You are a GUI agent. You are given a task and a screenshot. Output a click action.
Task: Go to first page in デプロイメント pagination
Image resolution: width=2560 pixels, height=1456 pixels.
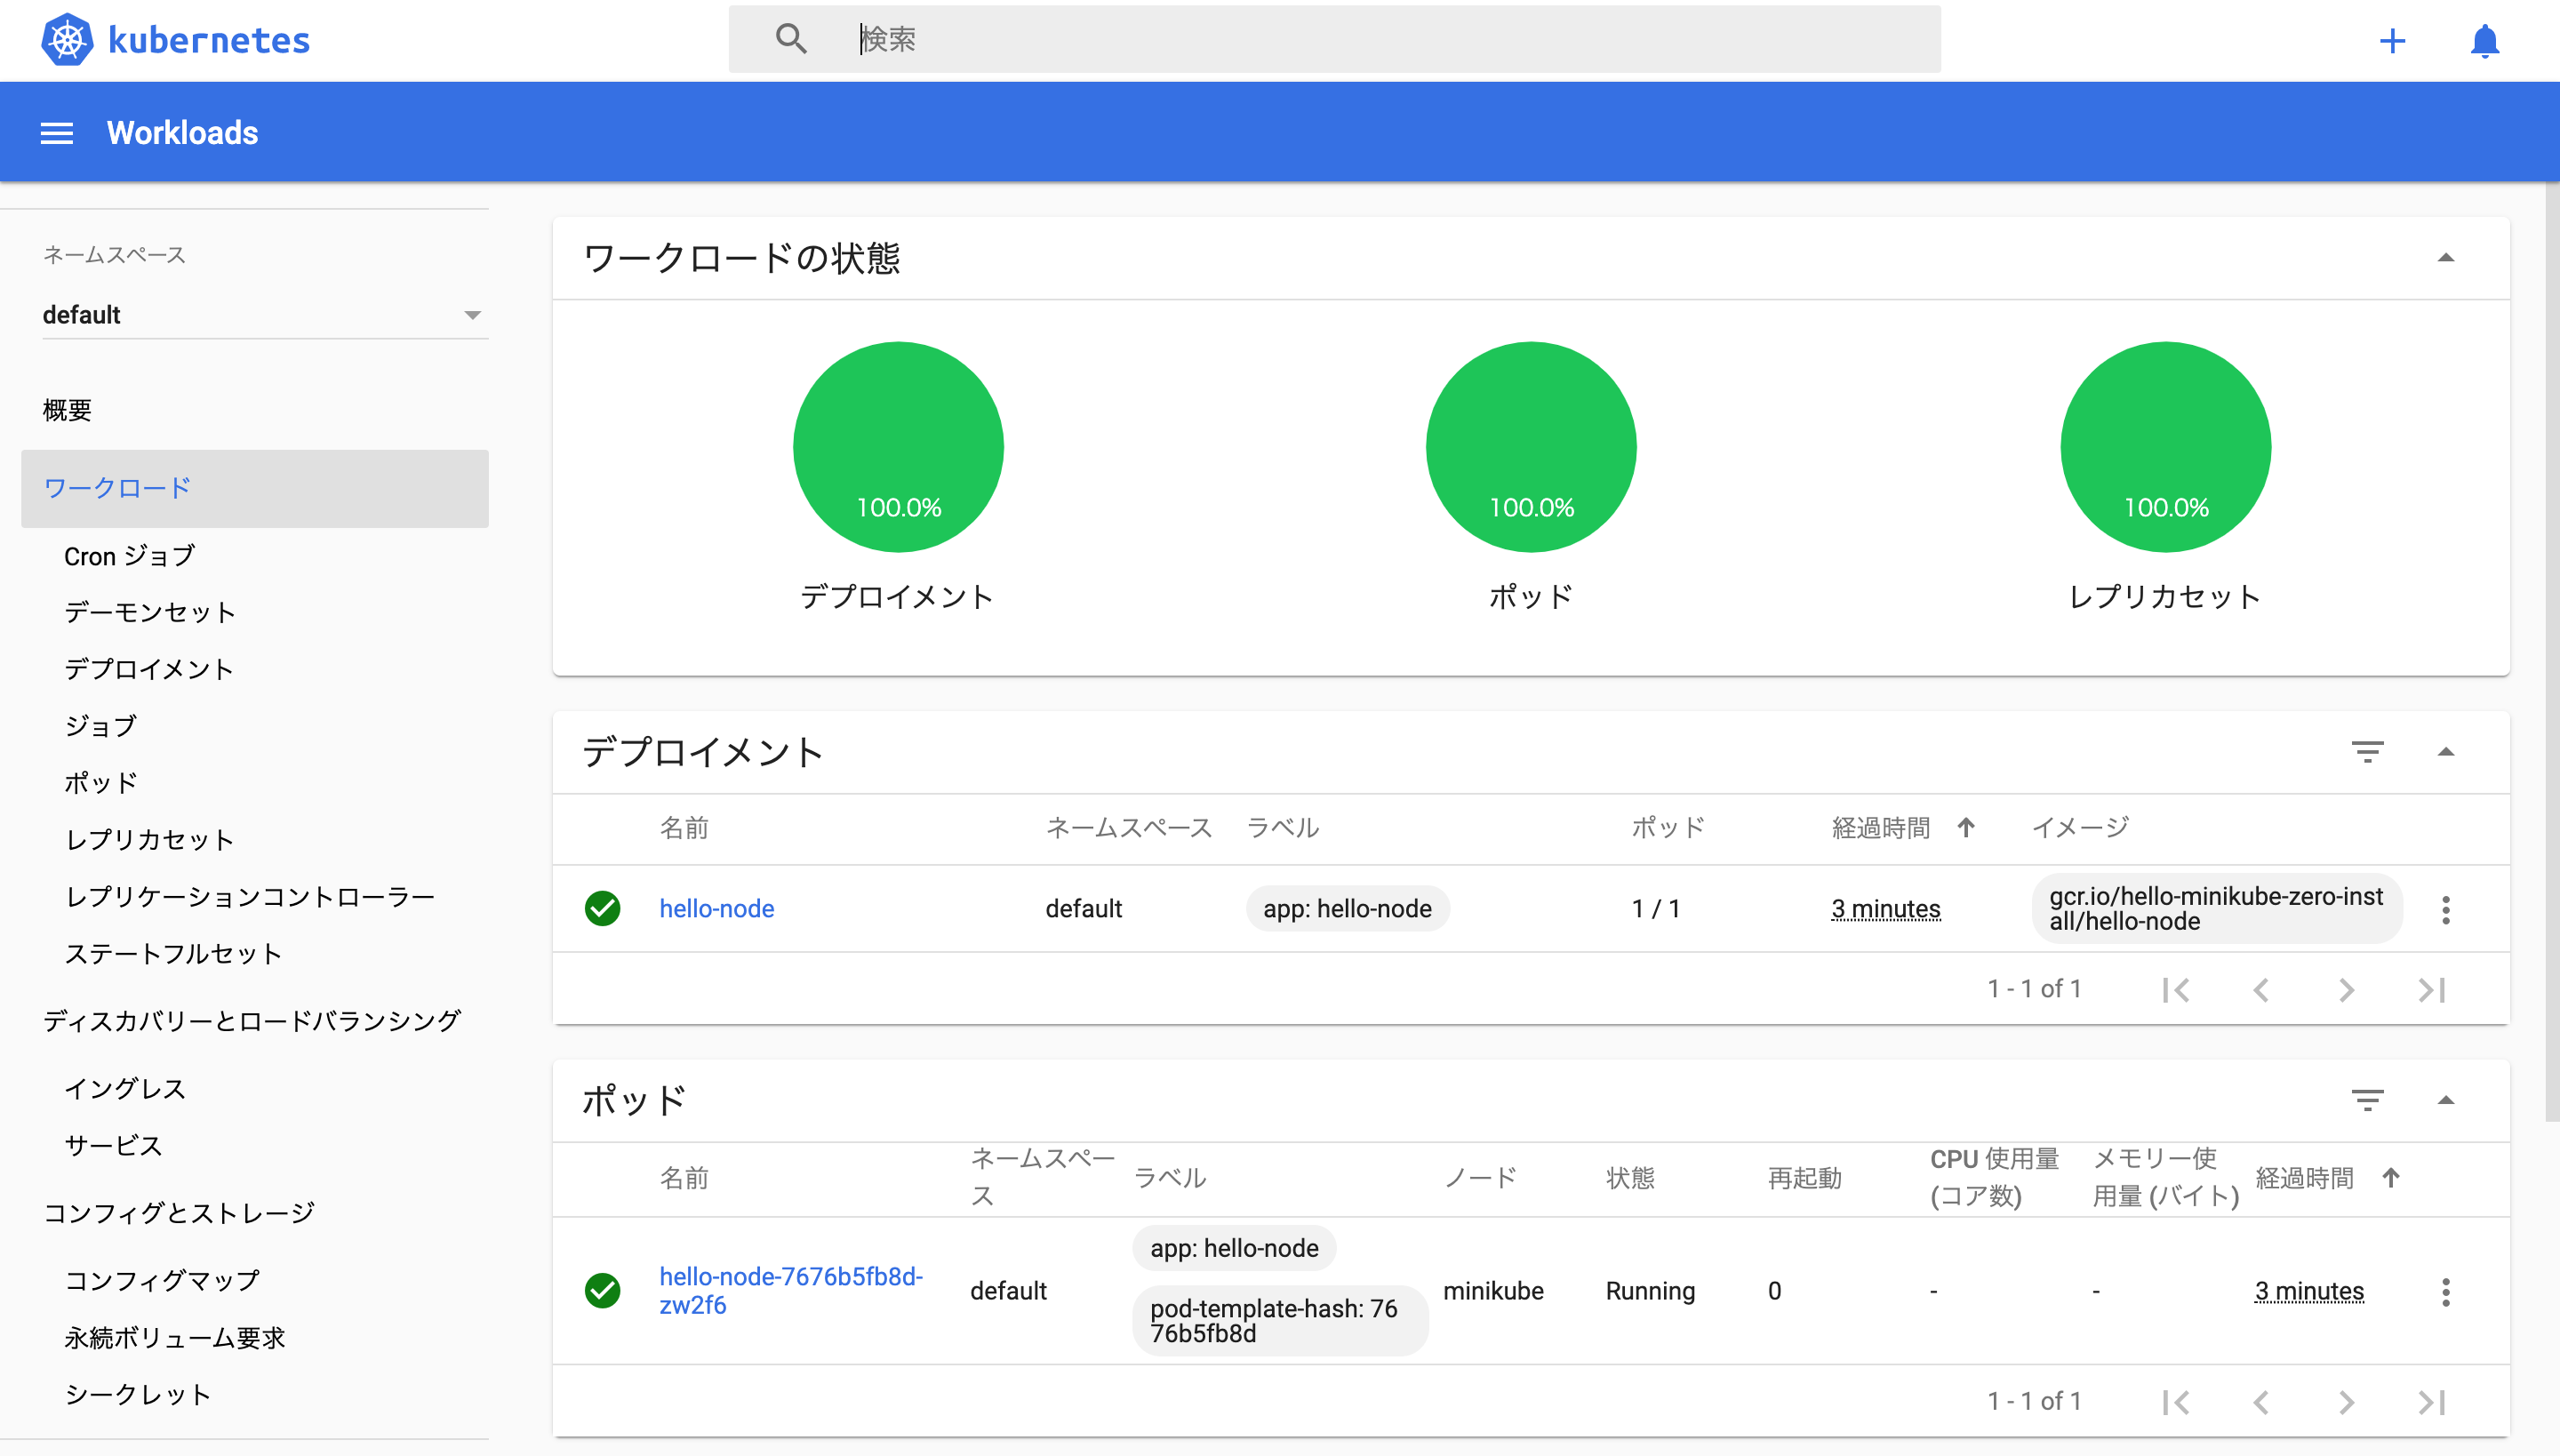coord(2176,989)
